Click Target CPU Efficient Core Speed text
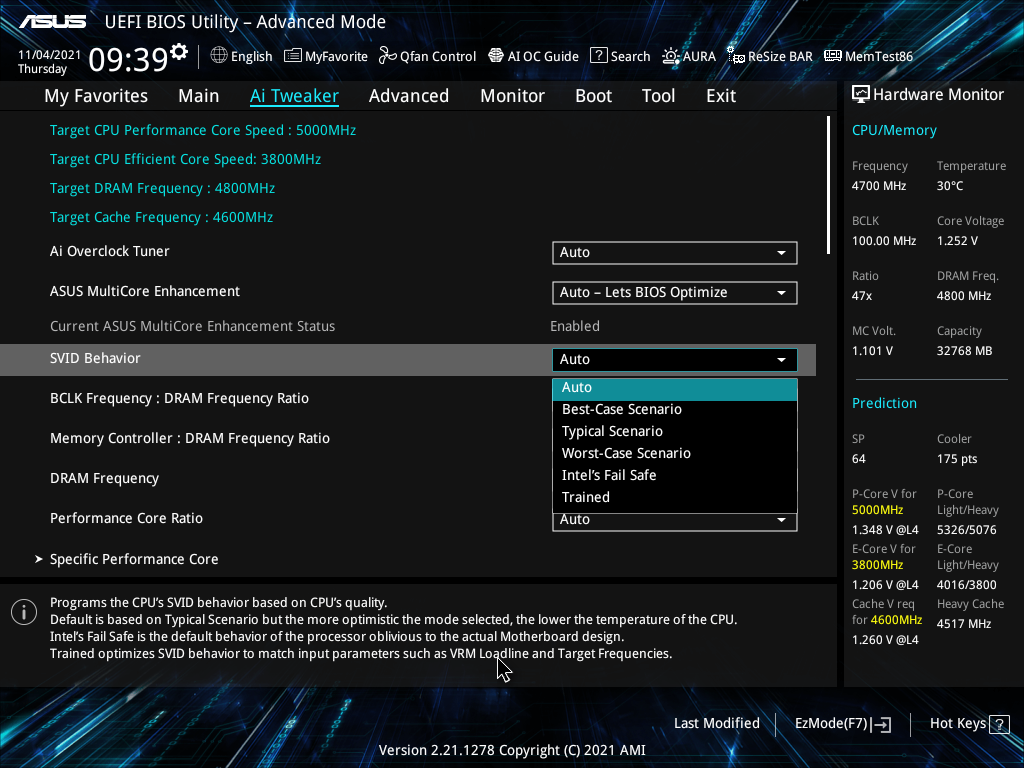The height and width of the screenshot is (768, 1024). click(x=185, y=159)
